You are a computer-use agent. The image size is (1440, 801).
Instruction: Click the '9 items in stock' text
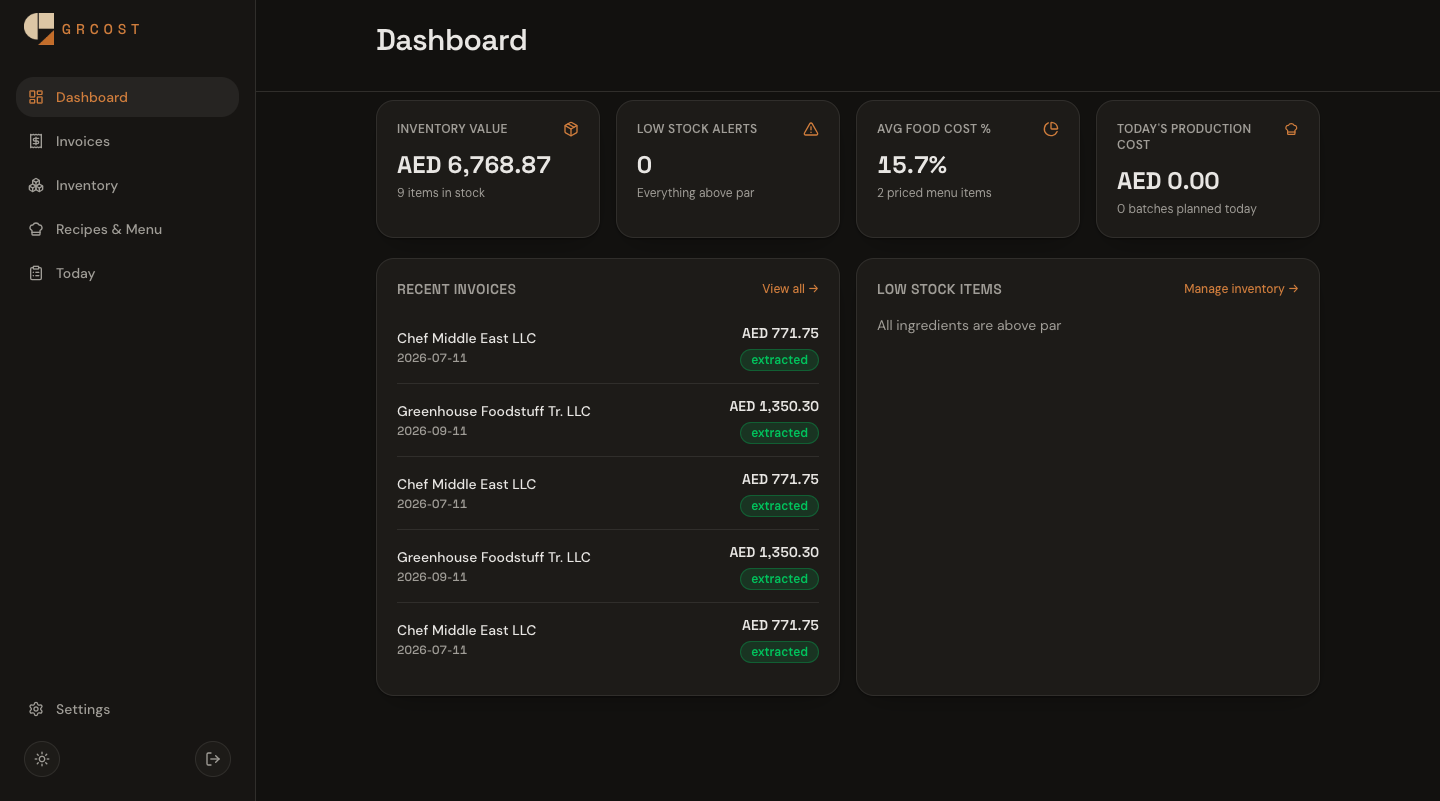(441, 193)
